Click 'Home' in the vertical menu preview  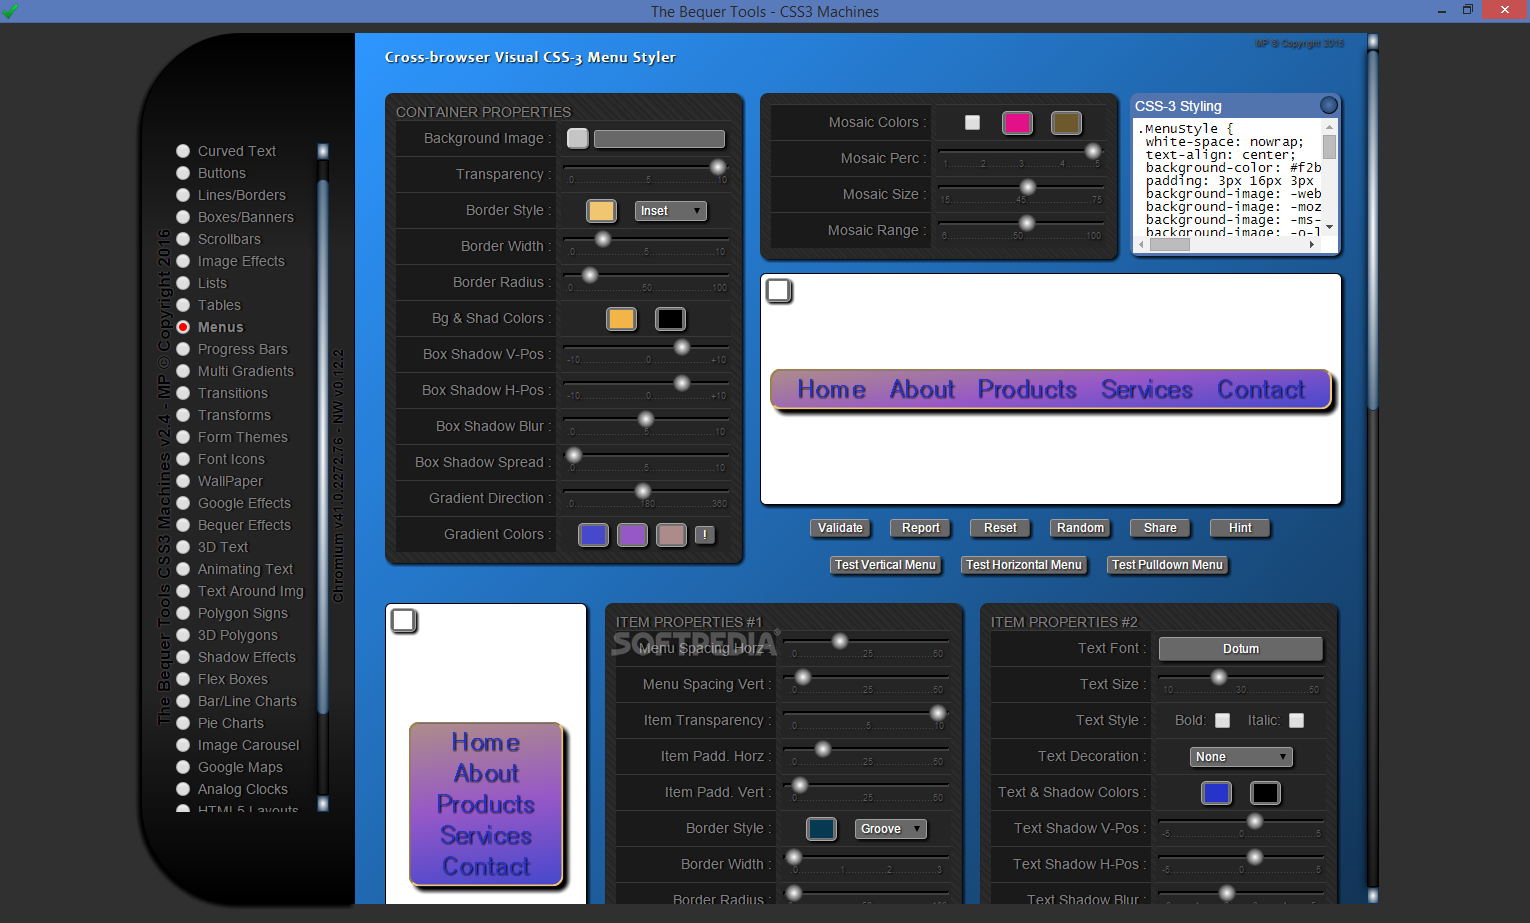tap(486, 742)
